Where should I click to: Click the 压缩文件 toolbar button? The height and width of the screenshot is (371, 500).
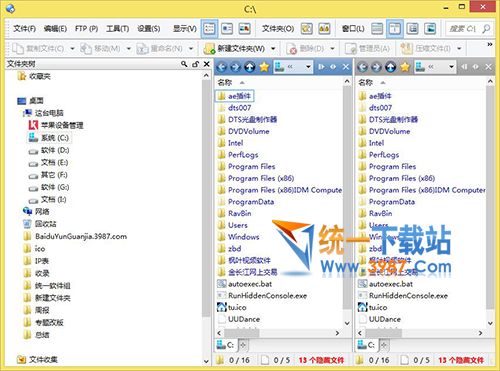426,49
